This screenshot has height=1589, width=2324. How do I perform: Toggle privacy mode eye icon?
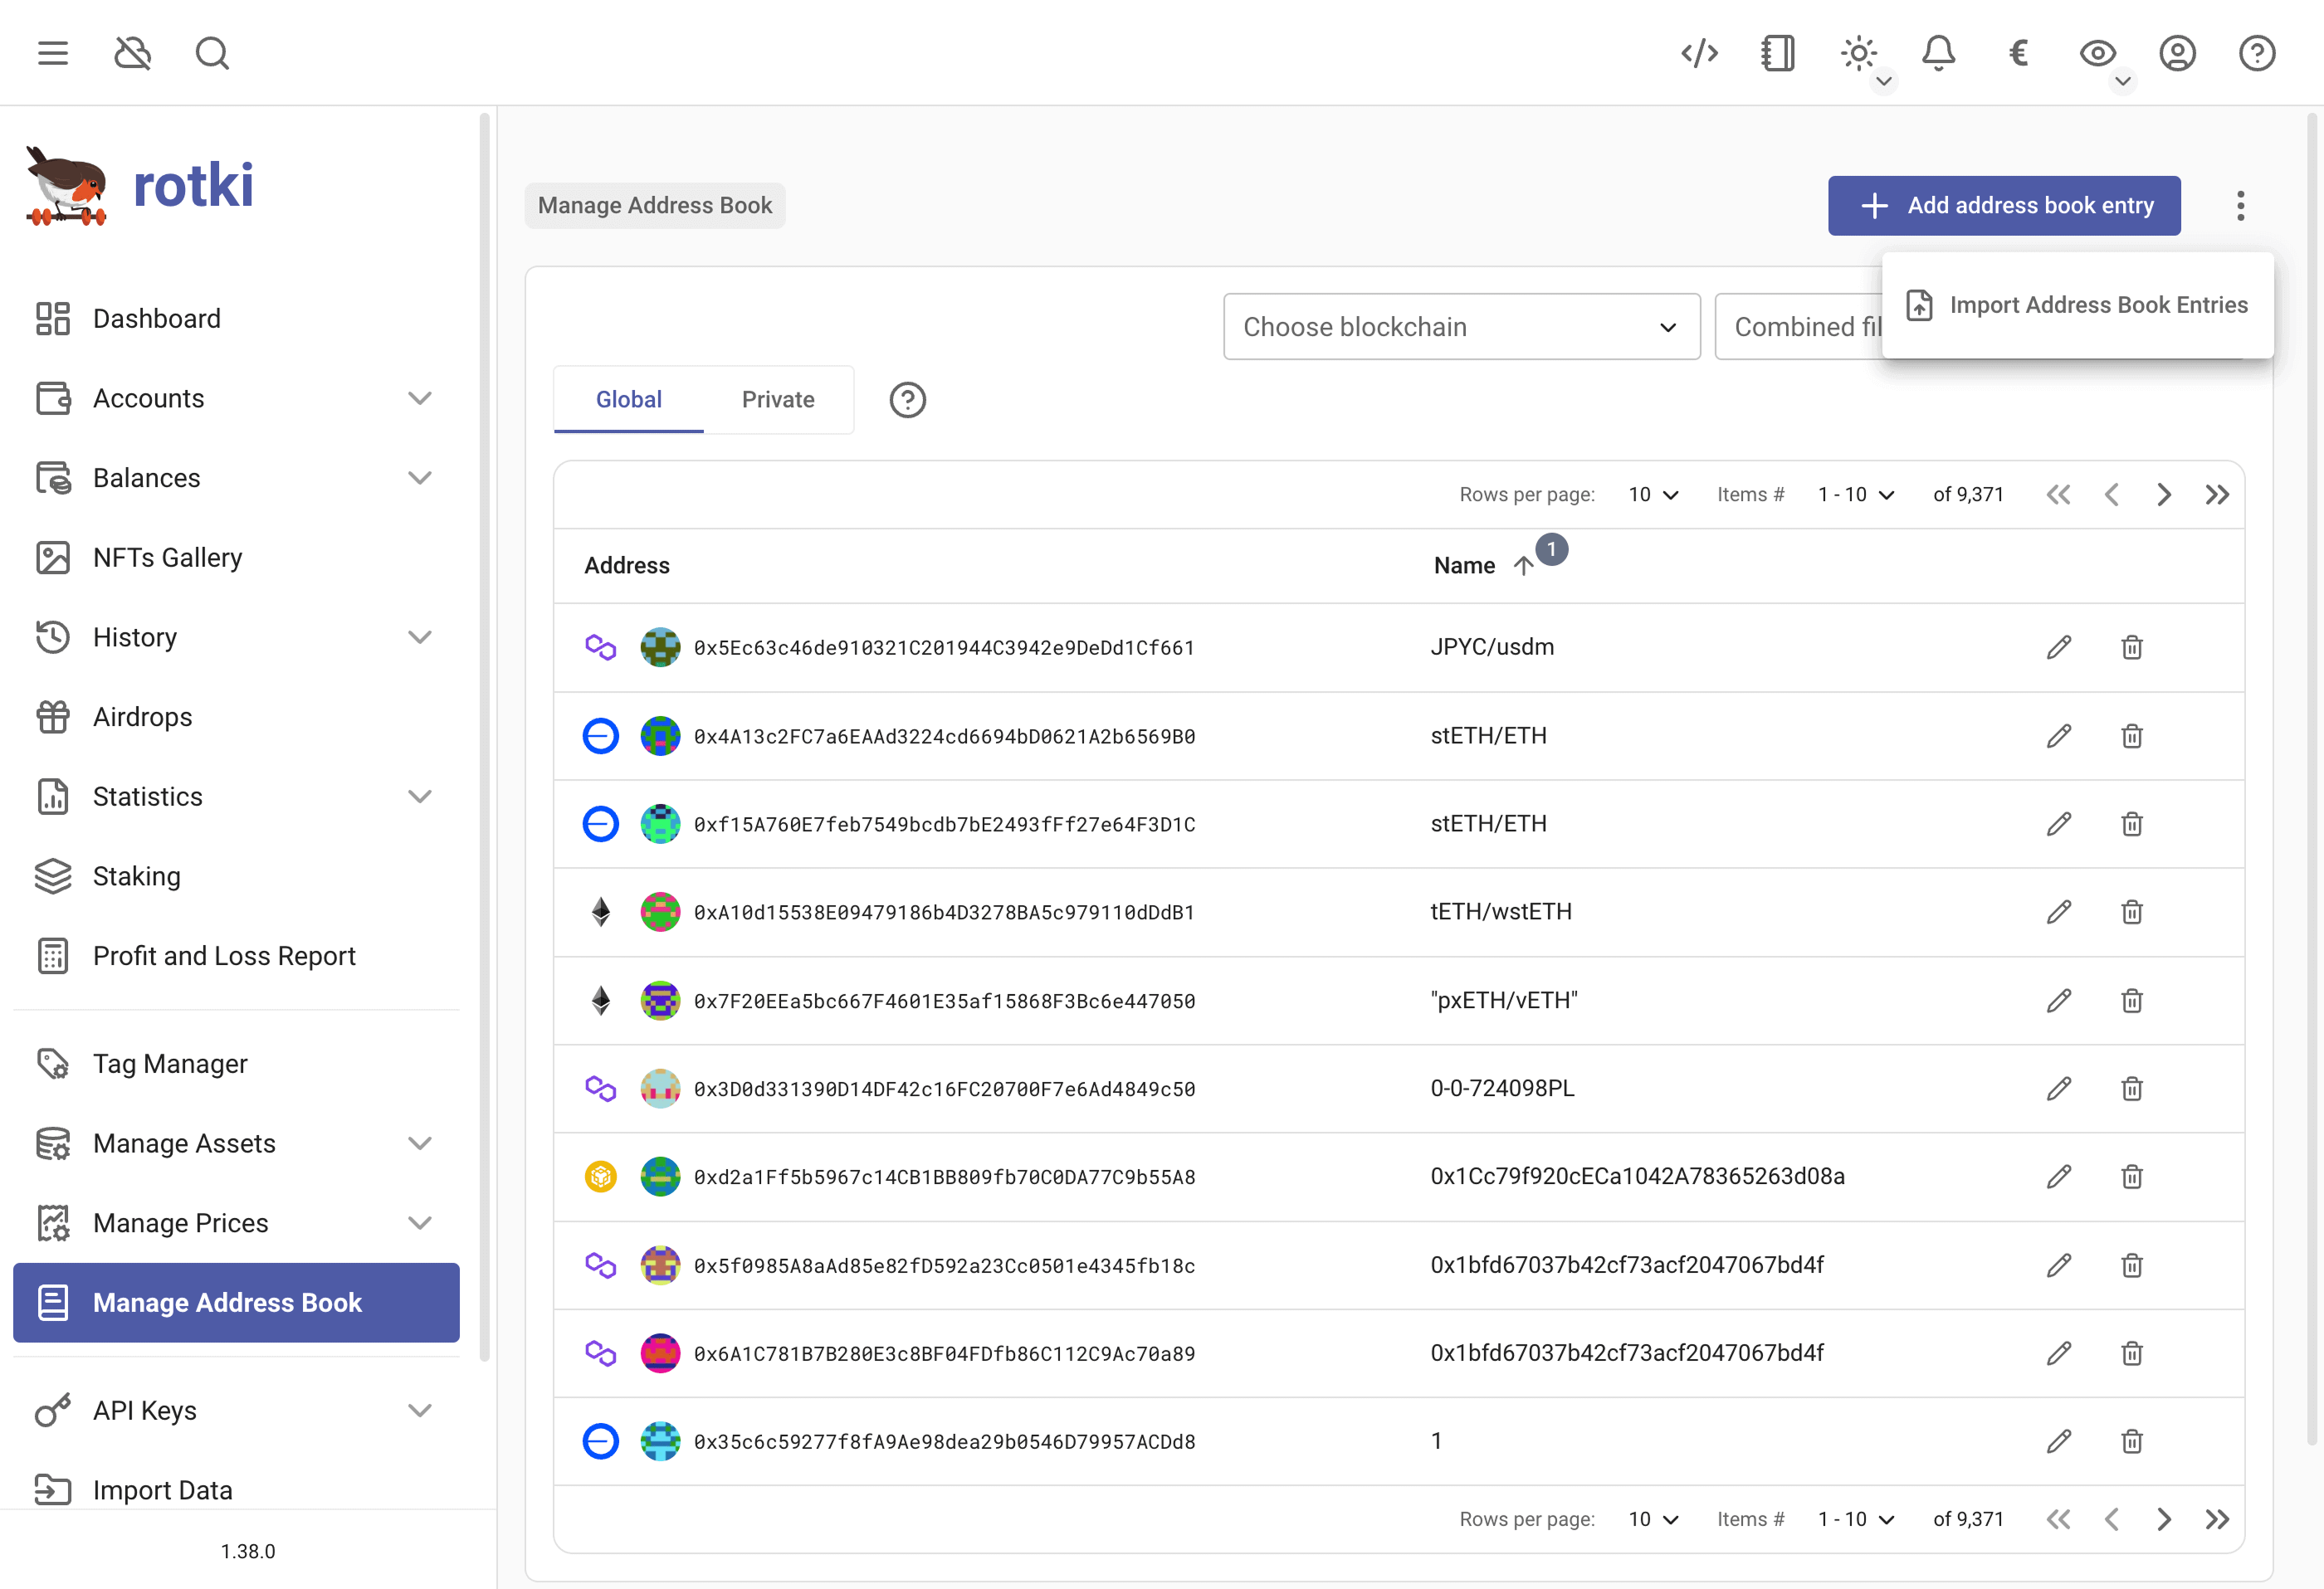coord(2097,53)
